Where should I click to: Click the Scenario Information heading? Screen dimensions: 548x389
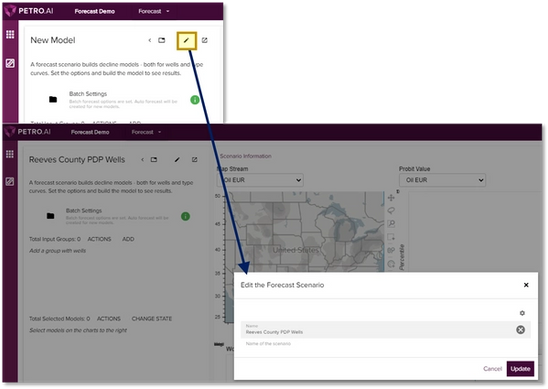(x=245, y=156)
